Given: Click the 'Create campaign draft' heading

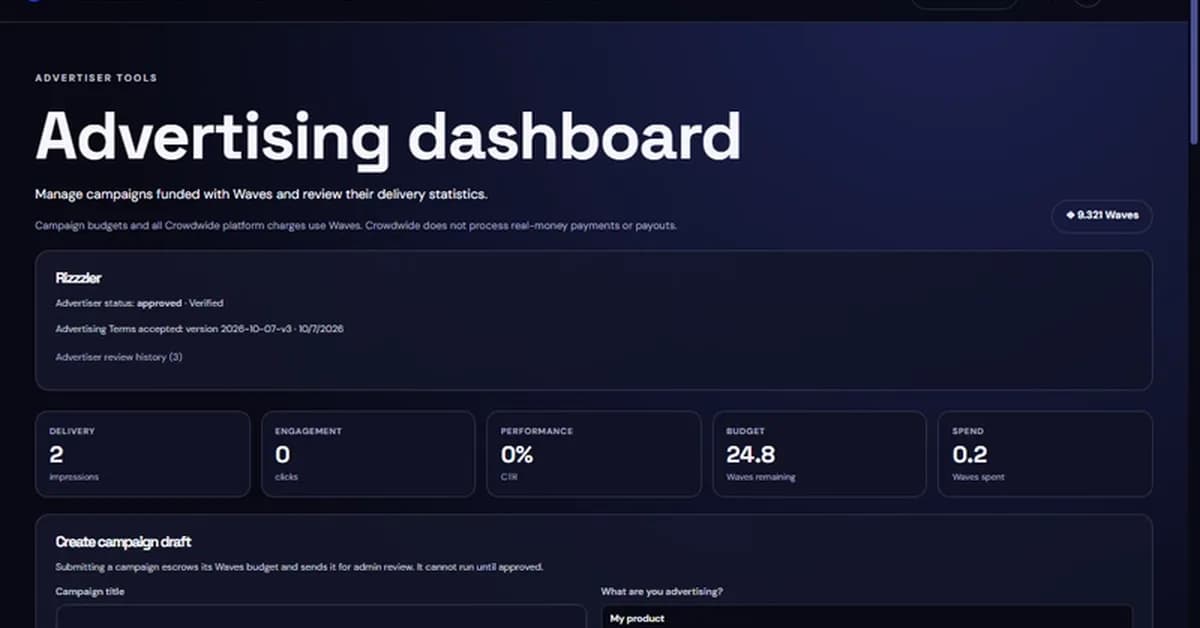Looking at the screenshot, I should pos(124,542).
